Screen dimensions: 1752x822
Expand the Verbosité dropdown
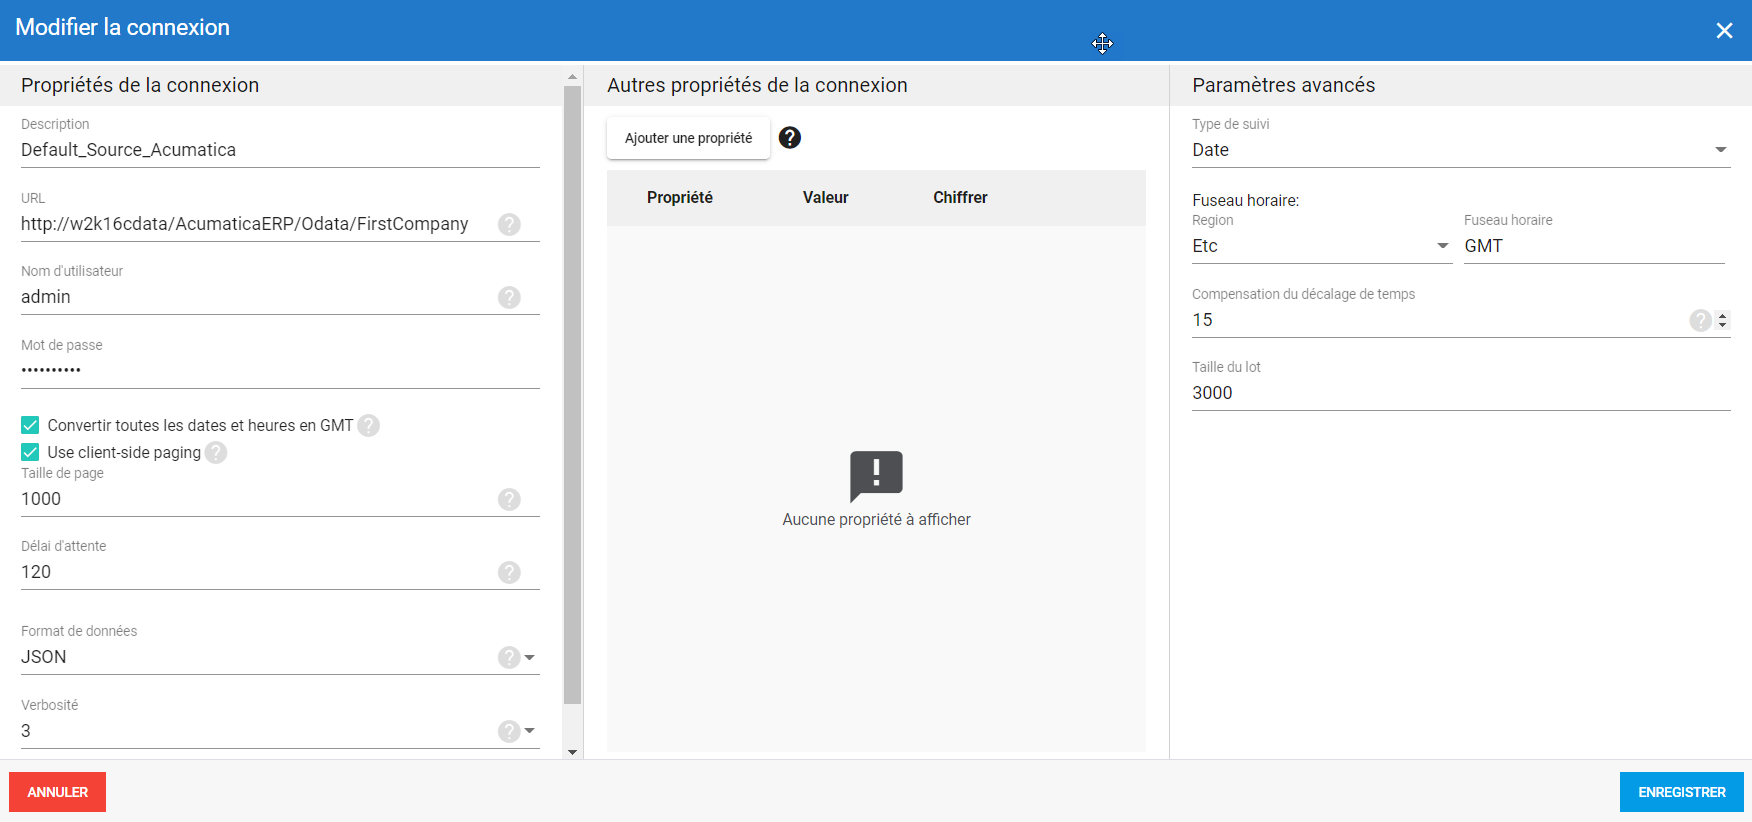coord(530,731)
